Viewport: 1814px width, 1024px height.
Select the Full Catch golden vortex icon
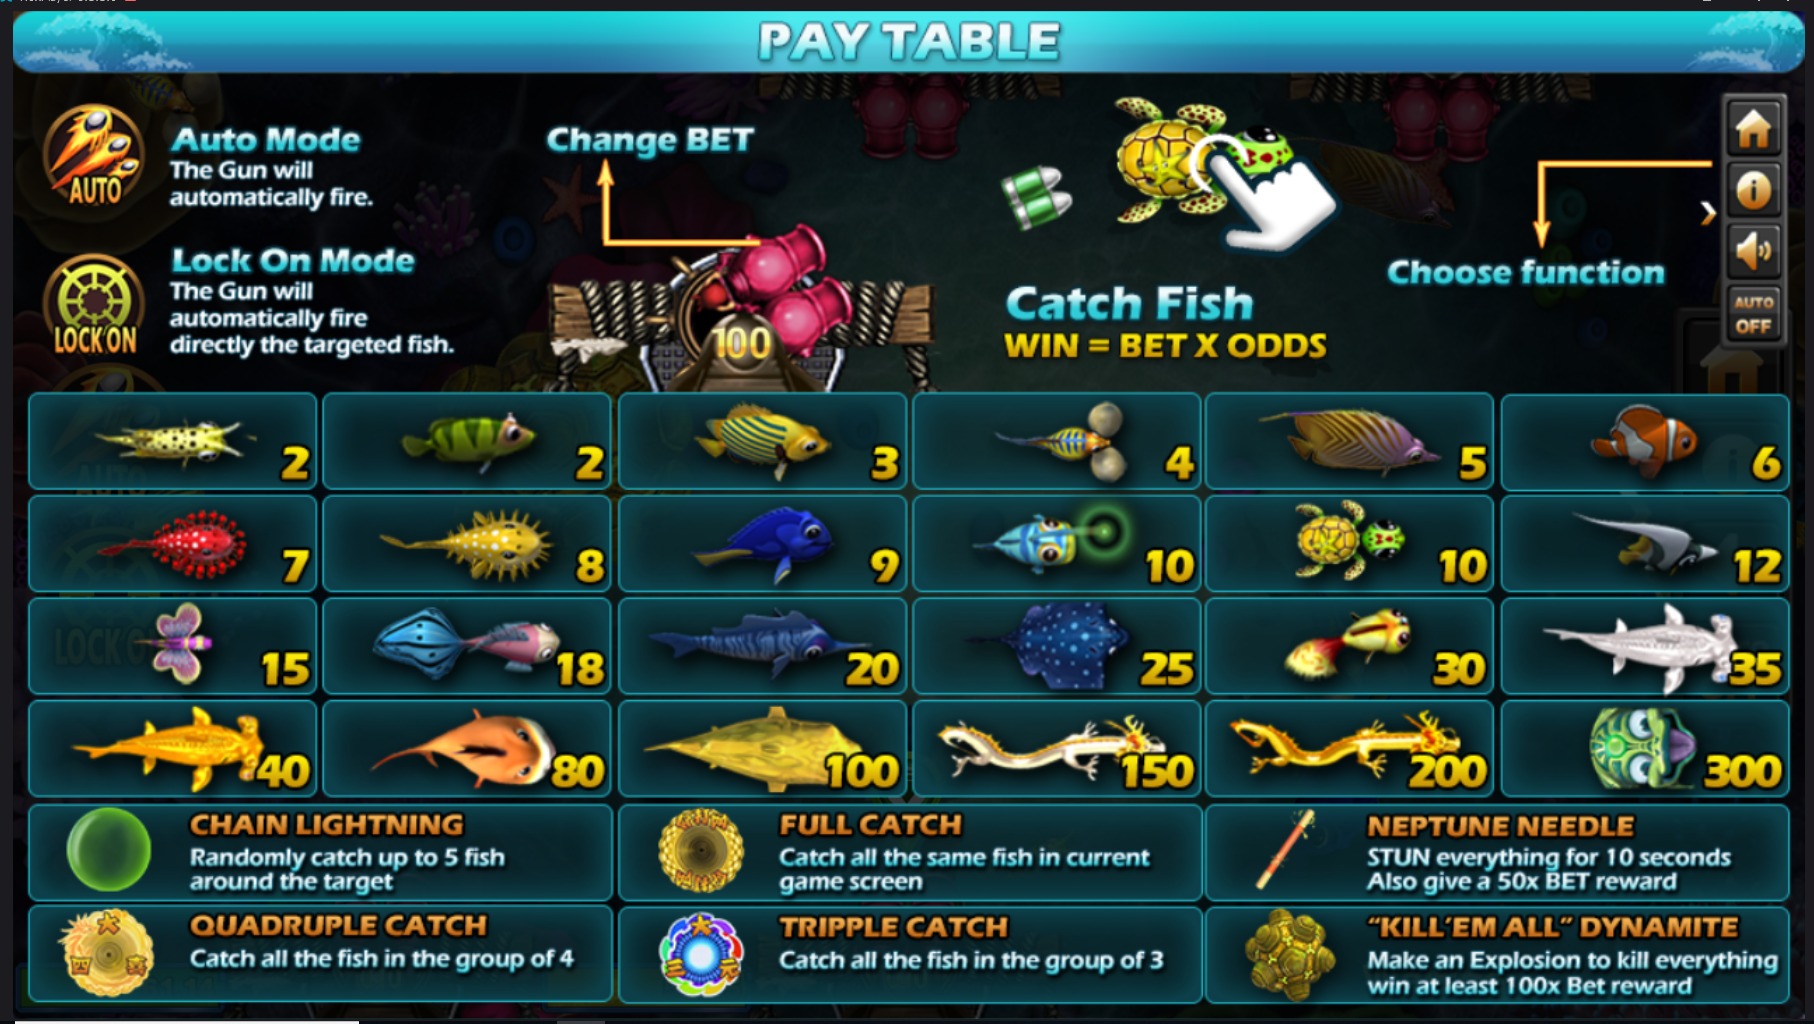tap(700, 851)
